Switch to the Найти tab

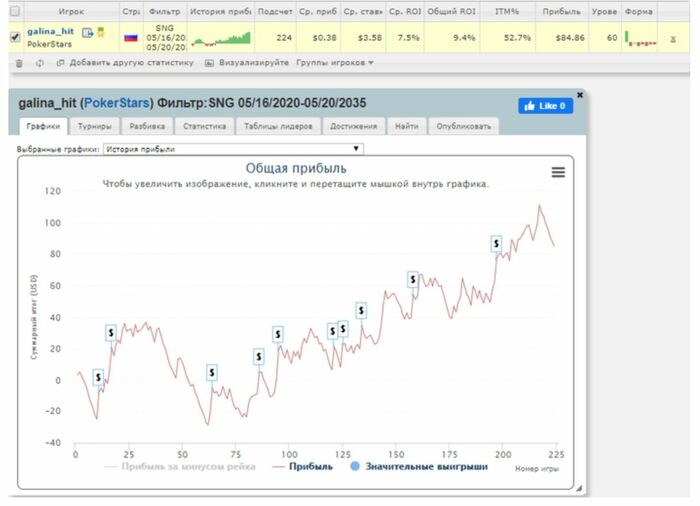pos(407,126)
